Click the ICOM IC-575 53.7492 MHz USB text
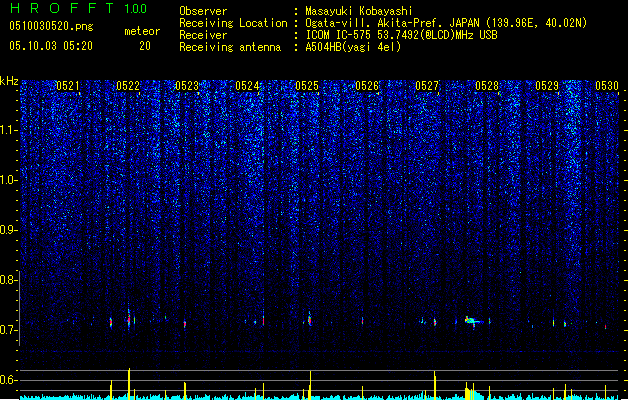Screen dimensions: 629x400 (402, 35)
